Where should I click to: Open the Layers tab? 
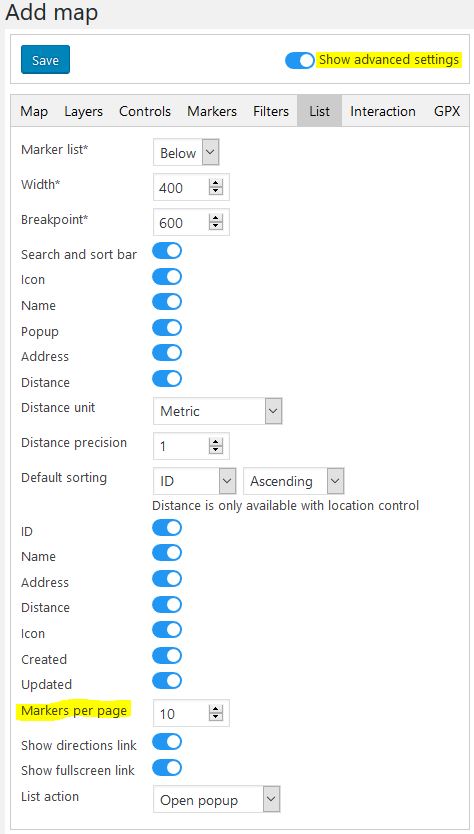[x=84, y=111]
